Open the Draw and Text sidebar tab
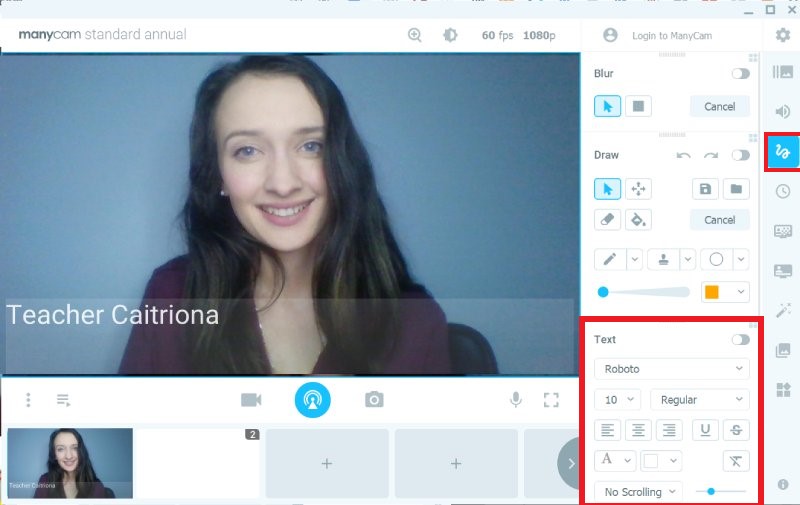The width and height of the screenshot is (800, 505). [x=783, y=151]
